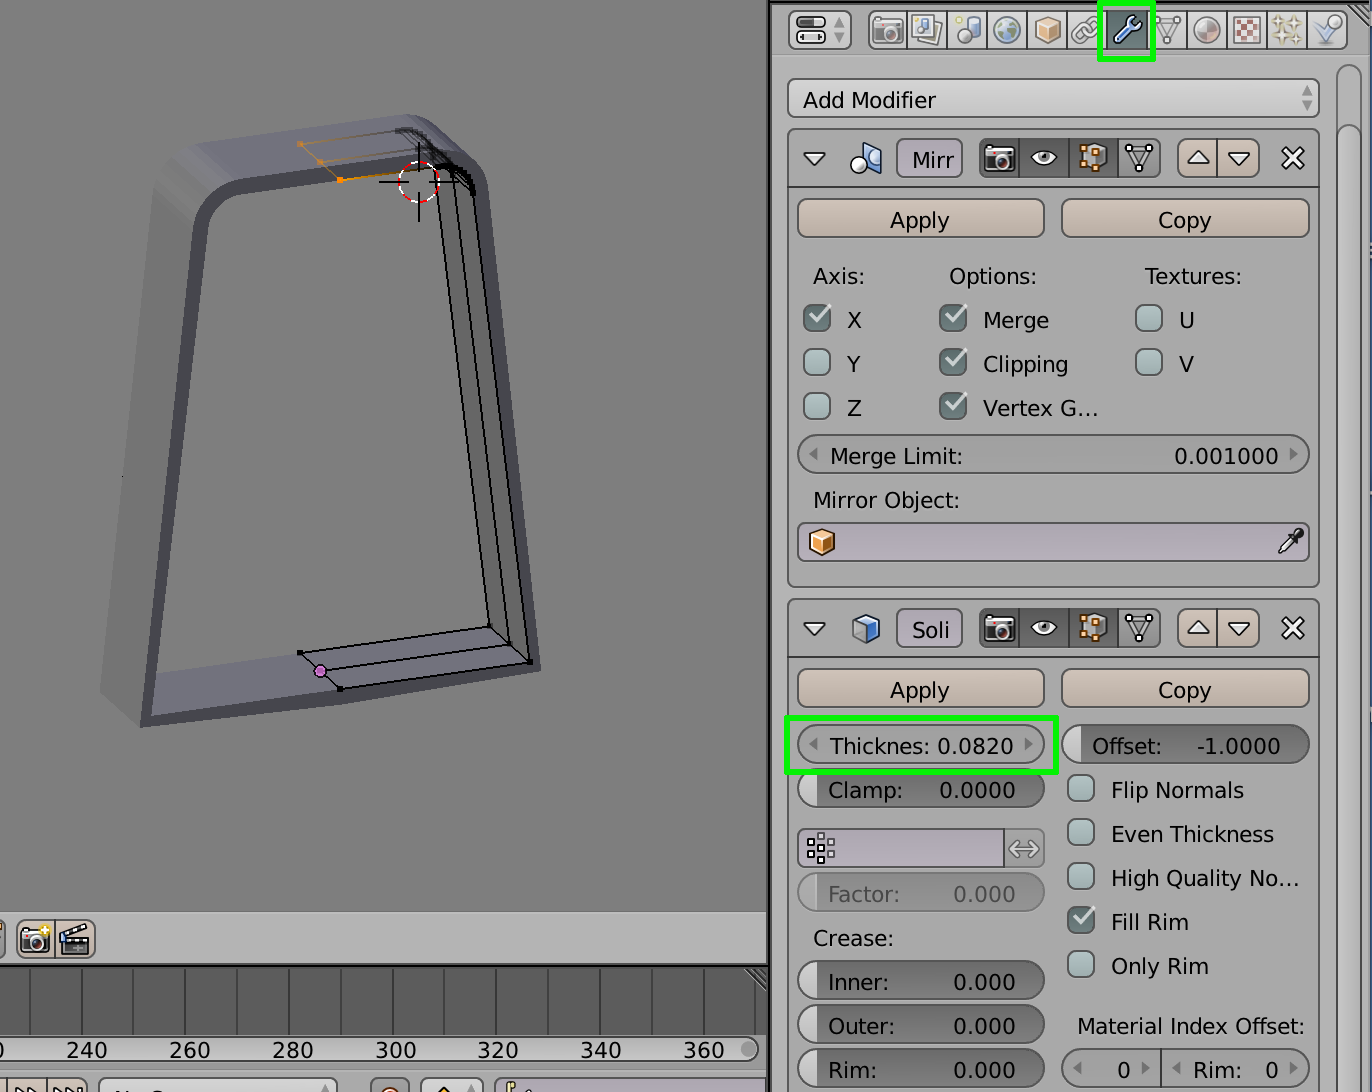1372x1092 pixels.
Task: Copy the Mirror modifier
Action: point(1185,219)
